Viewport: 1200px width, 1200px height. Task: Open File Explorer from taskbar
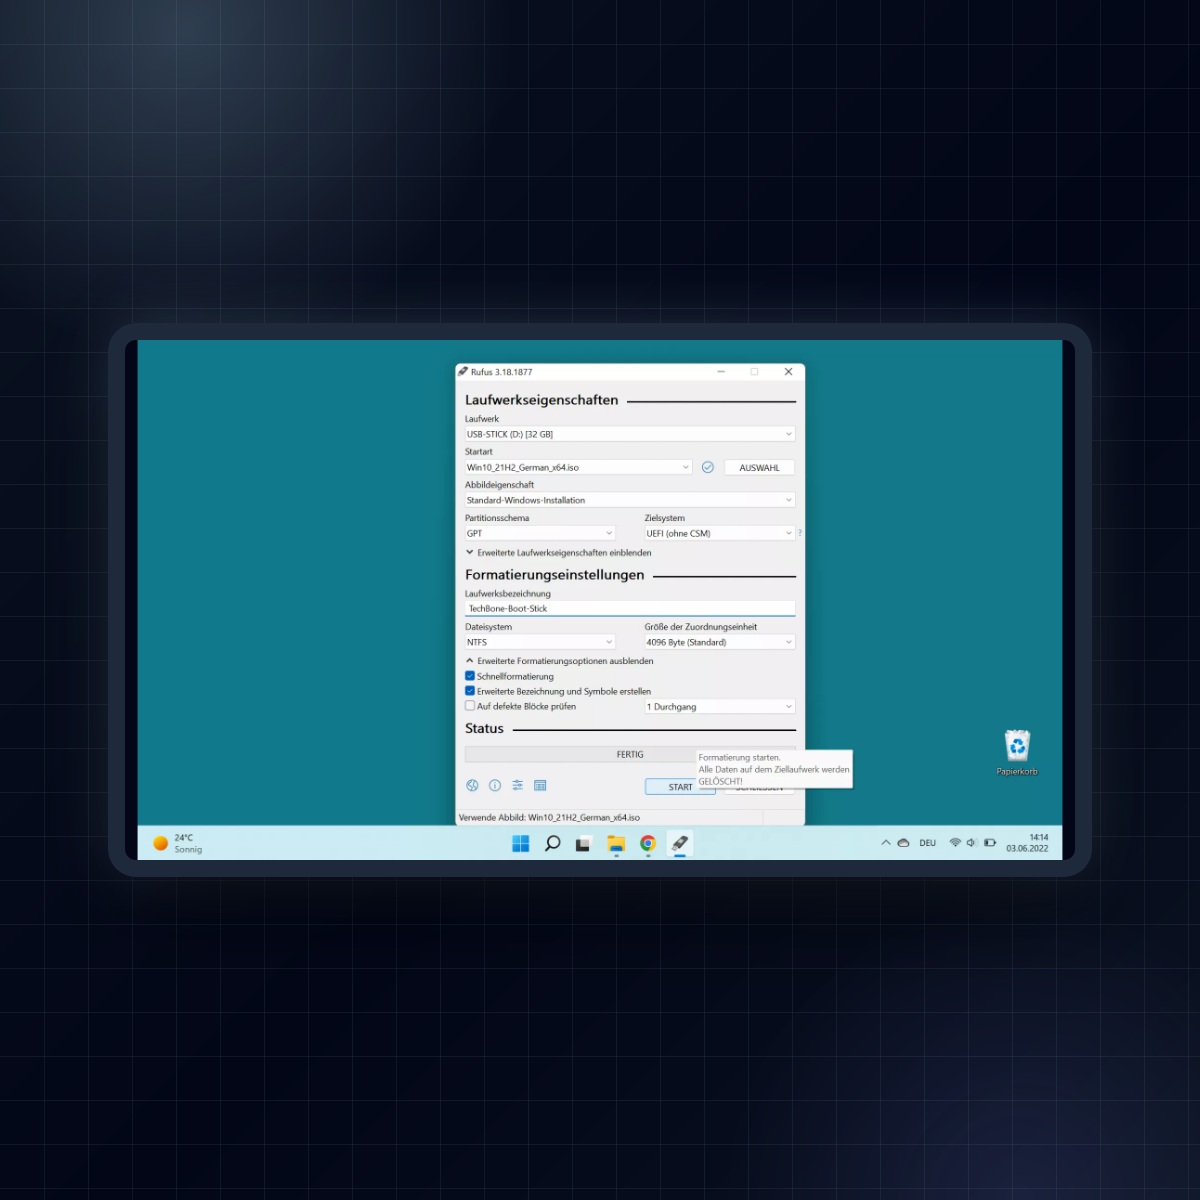pyautogui.click(x=616, y=844)
